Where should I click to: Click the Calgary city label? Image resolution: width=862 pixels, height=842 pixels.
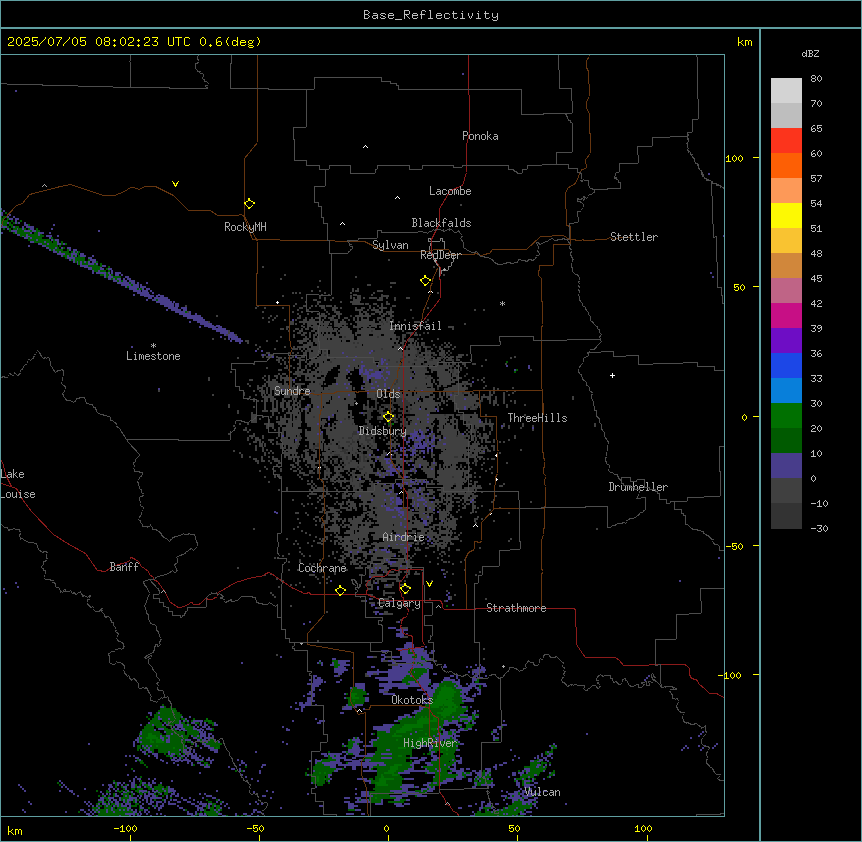(399, 603)
